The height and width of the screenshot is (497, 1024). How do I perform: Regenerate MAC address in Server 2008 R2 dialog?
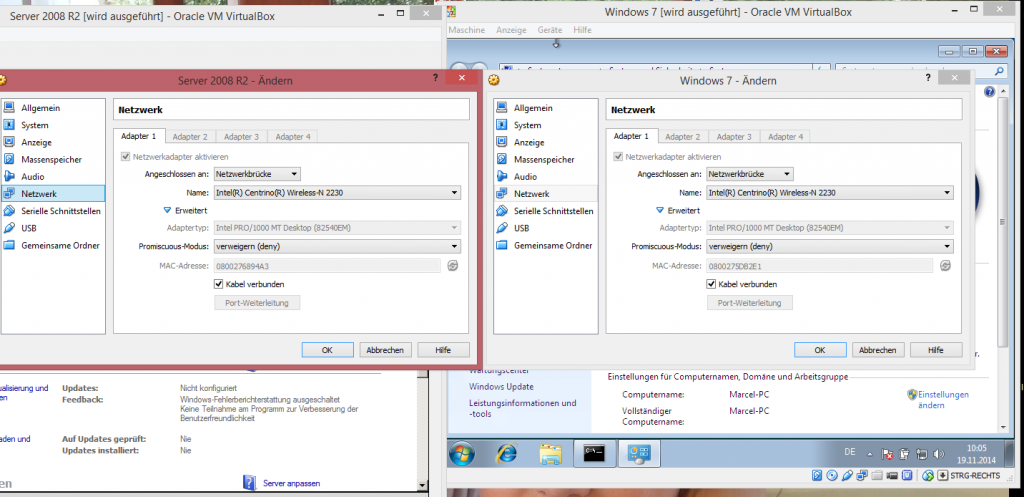(x=453, y=265)
